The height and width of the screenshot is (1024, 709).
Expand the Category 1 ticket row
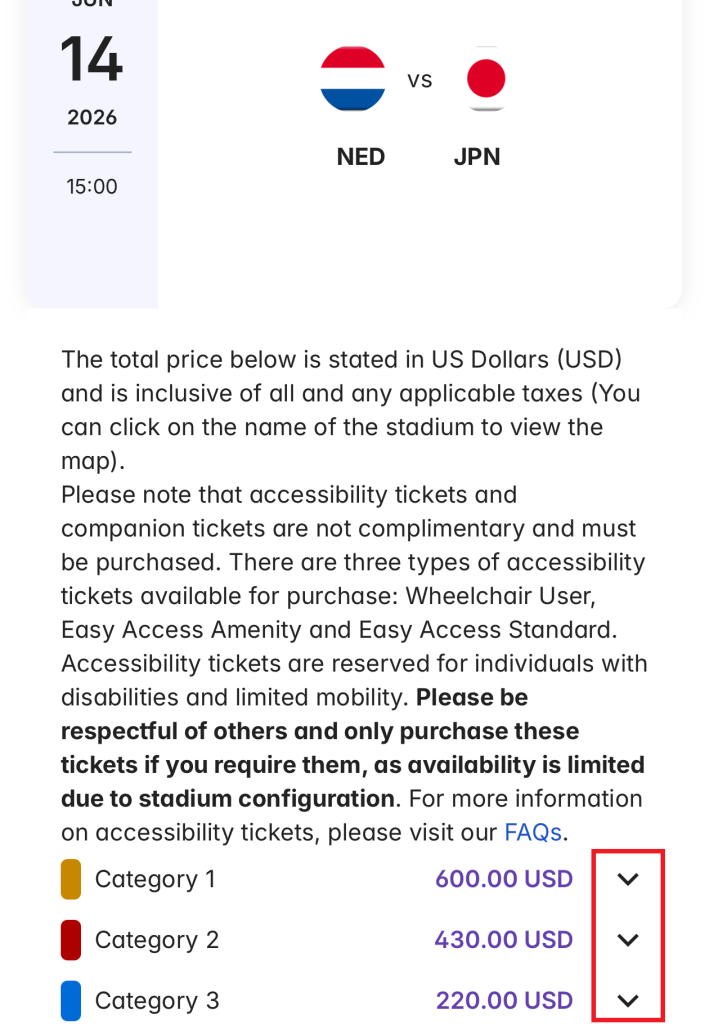627,879
